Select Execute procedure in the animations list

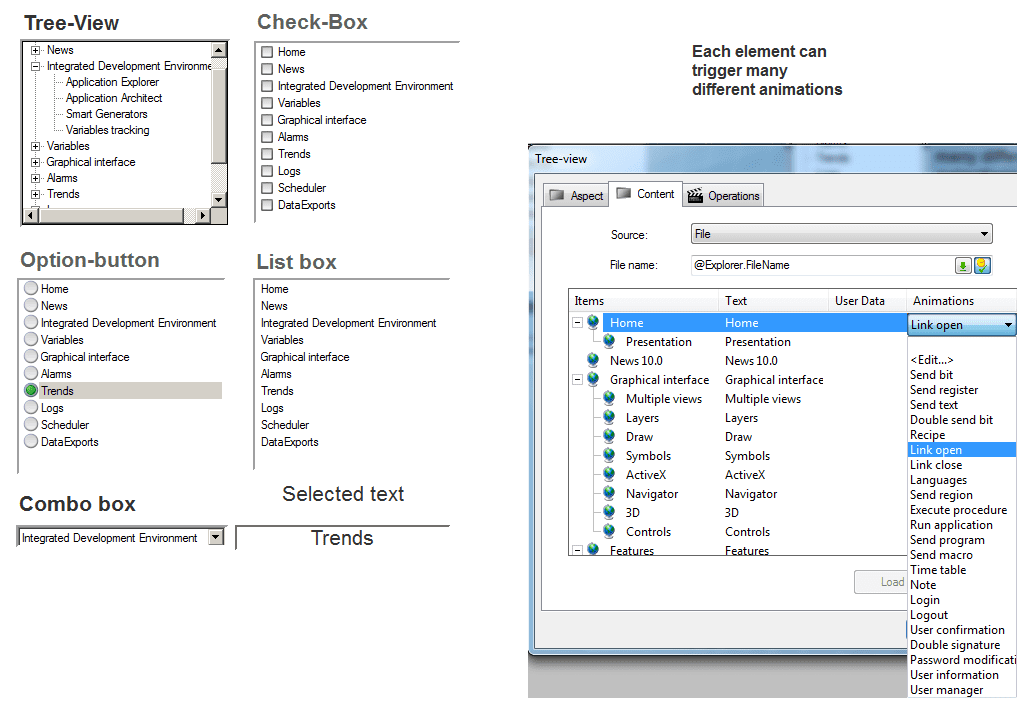point(958,510)
